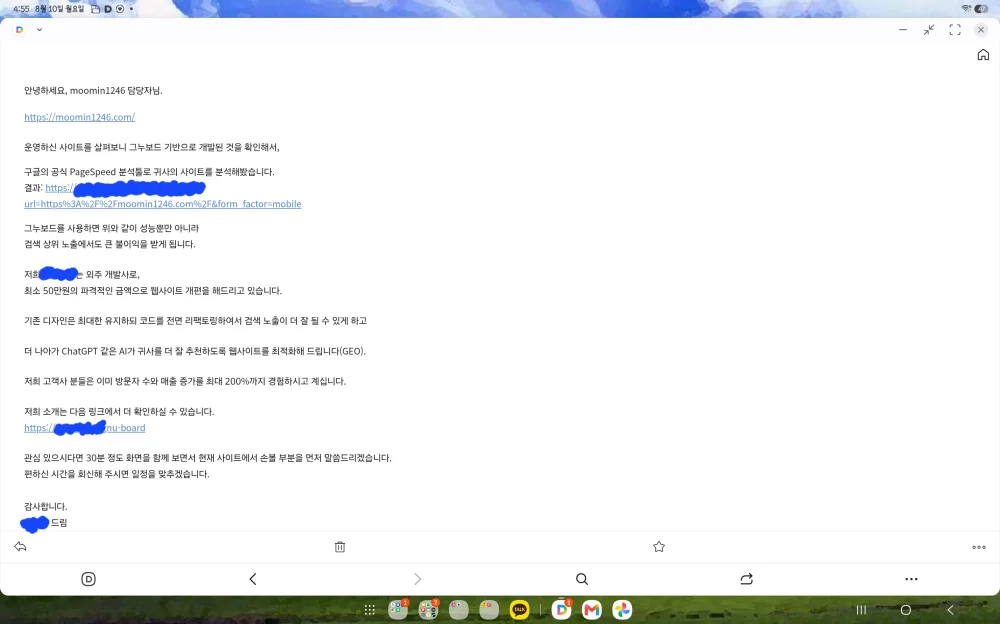Open the search magnifier in bottom bar

pos(582,579)
